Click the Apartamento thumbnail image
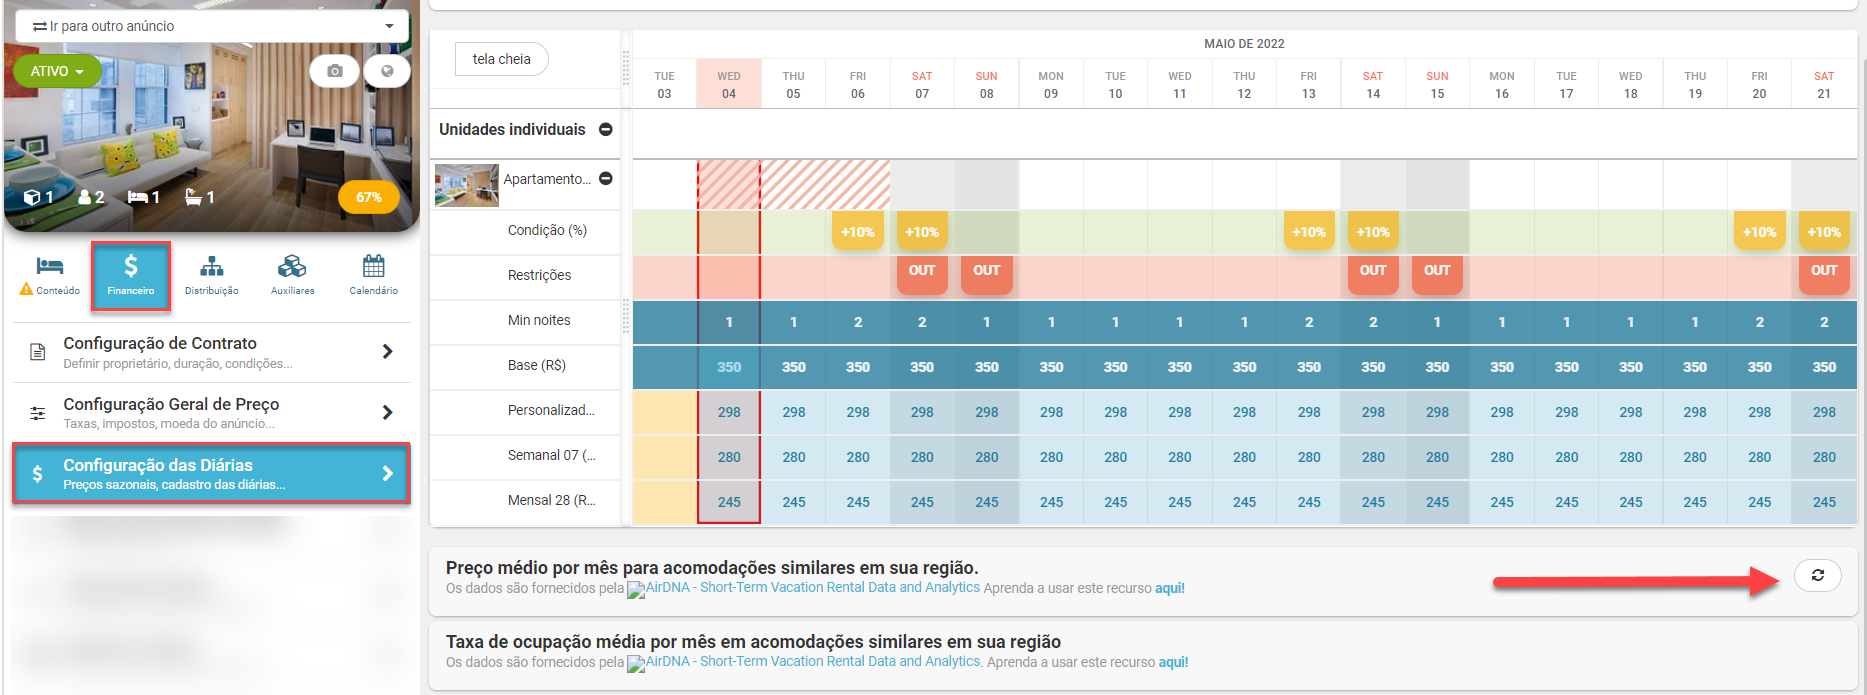The width and height of the screenshot is (1867, 695). click(466, 185)
